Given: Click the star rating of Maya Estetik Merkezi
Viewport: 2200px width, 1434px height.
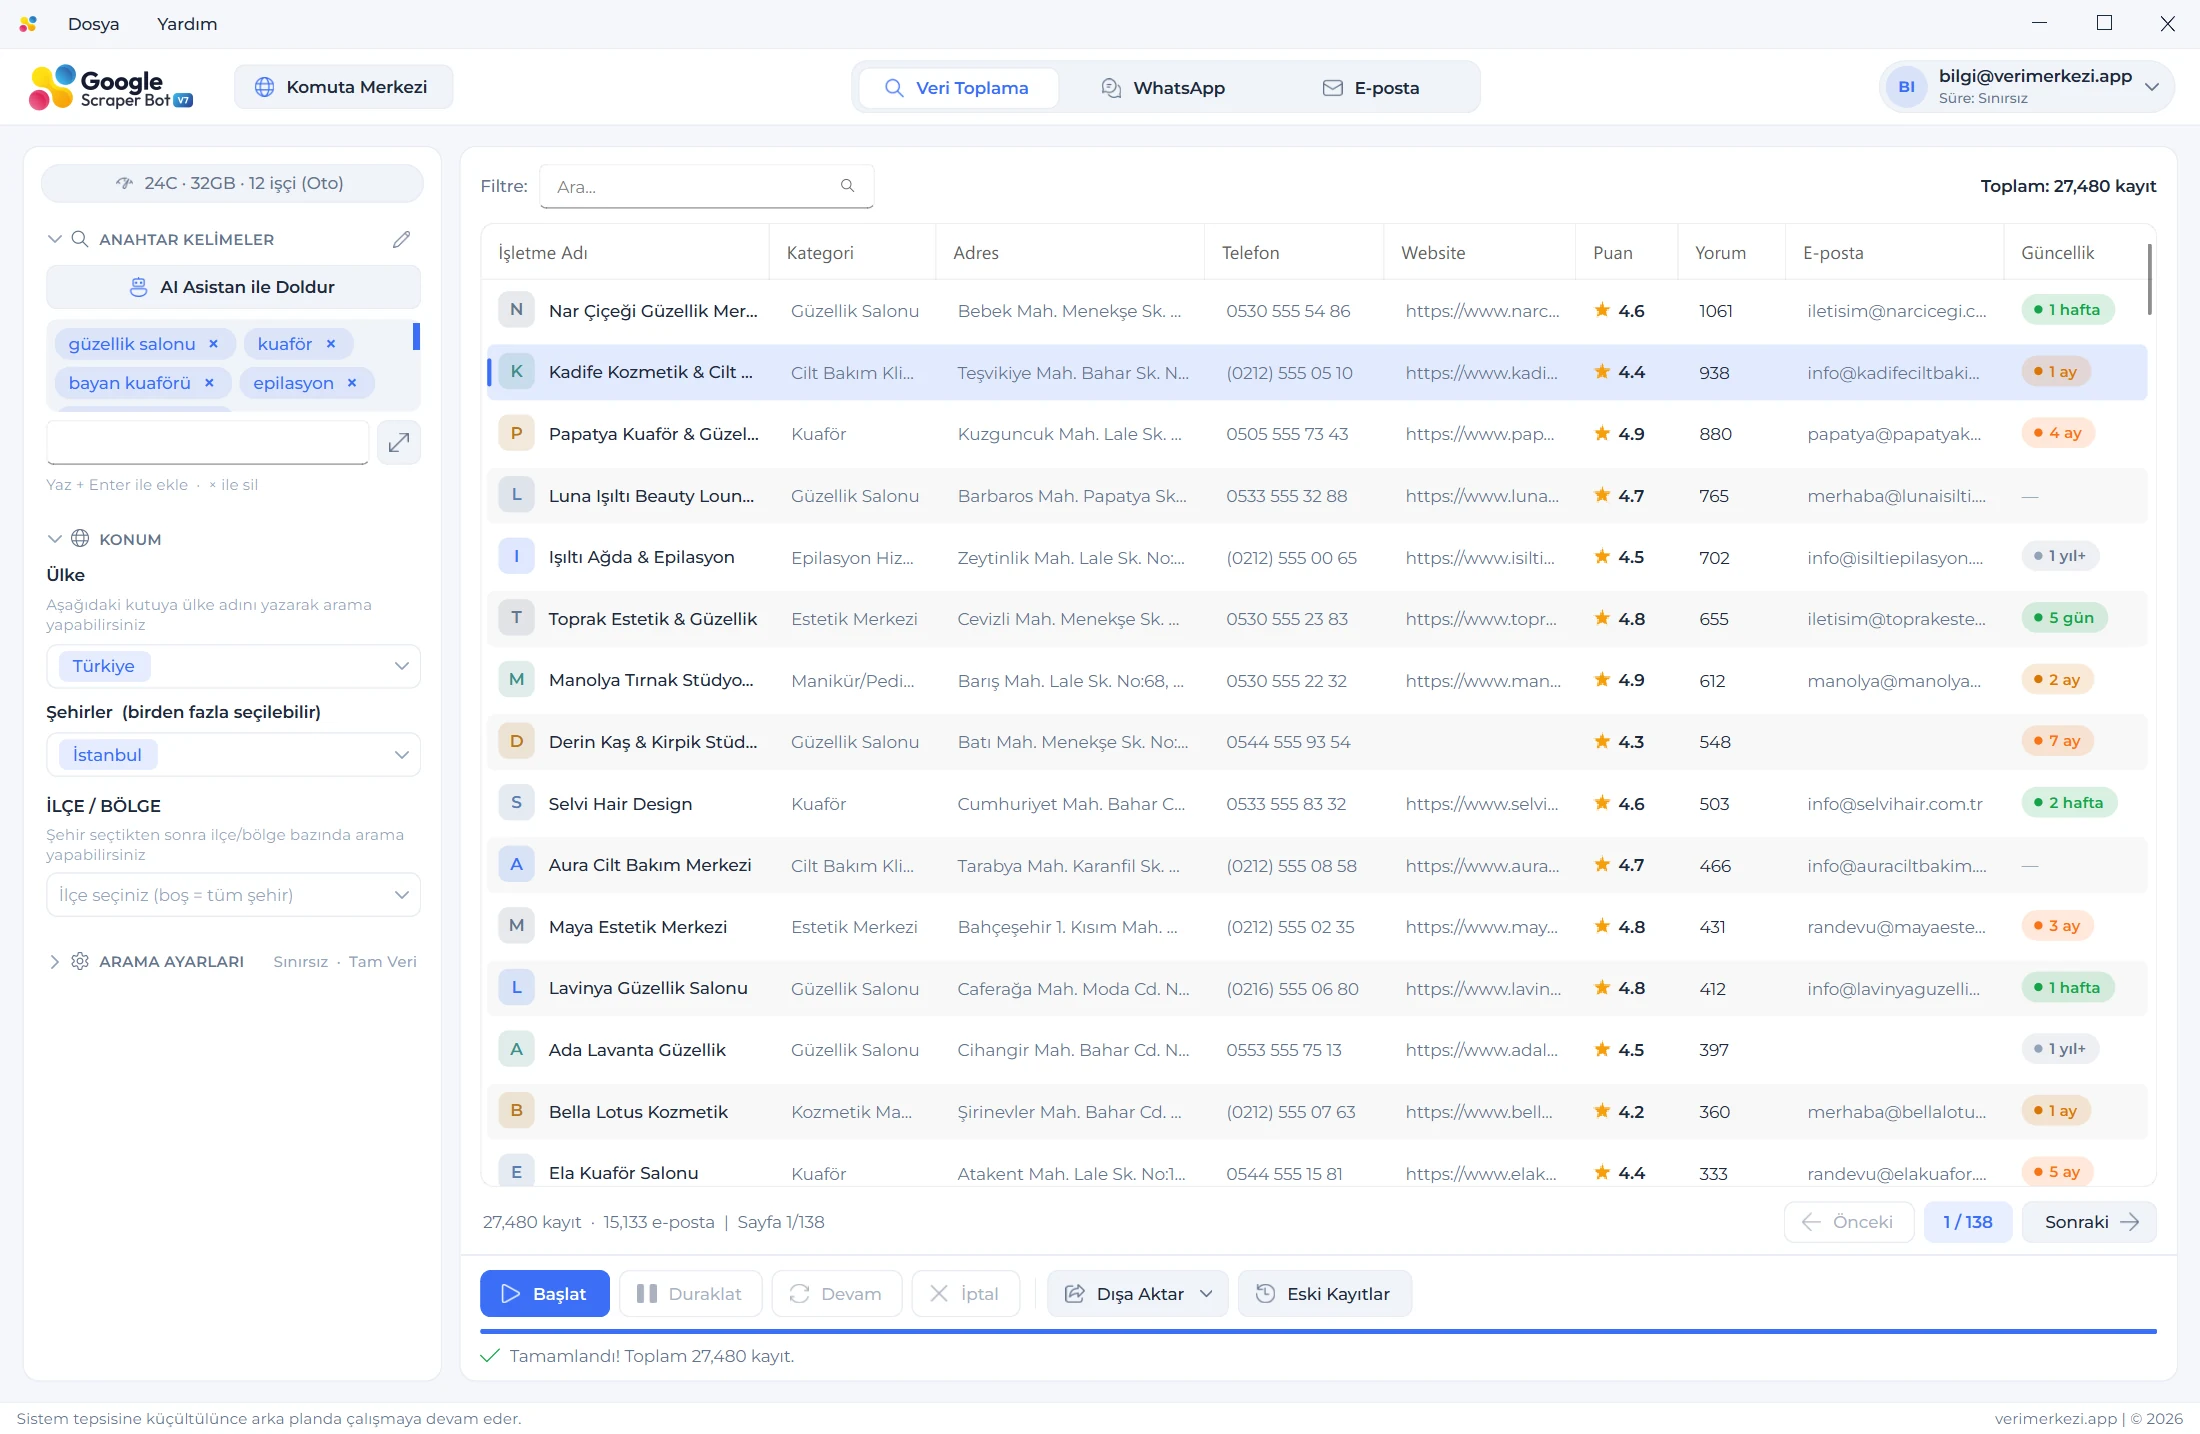Looking at the screenshot, I should (x=1619, y=927).
